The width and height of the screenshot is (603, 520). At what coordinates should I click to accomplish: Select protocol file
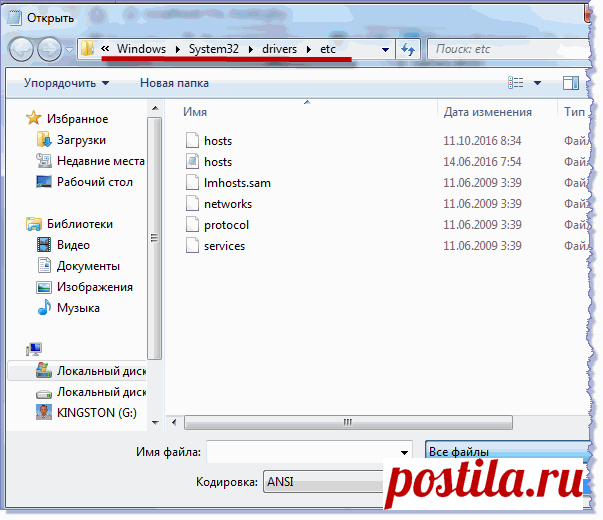tap(227, 225)
